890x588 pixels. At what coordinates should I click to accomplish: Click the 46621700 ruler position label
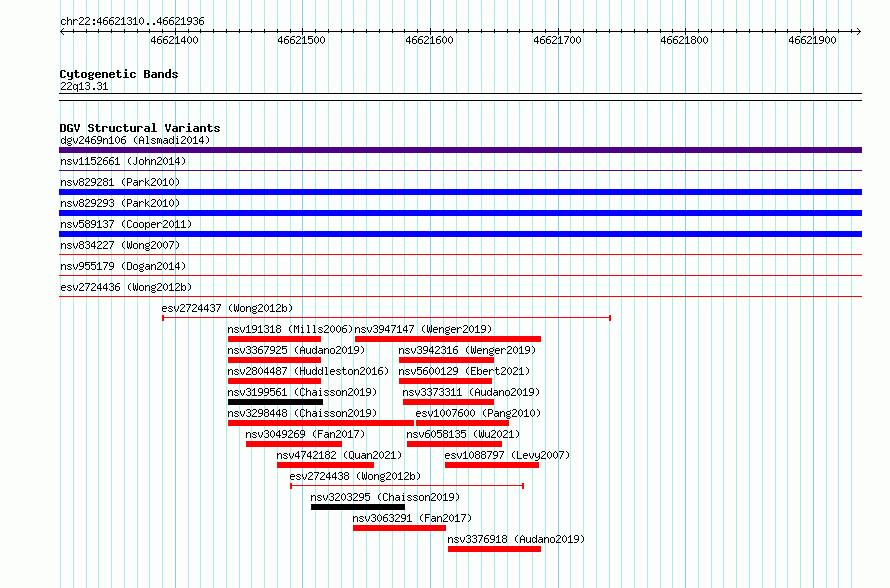tap(557, 40)
